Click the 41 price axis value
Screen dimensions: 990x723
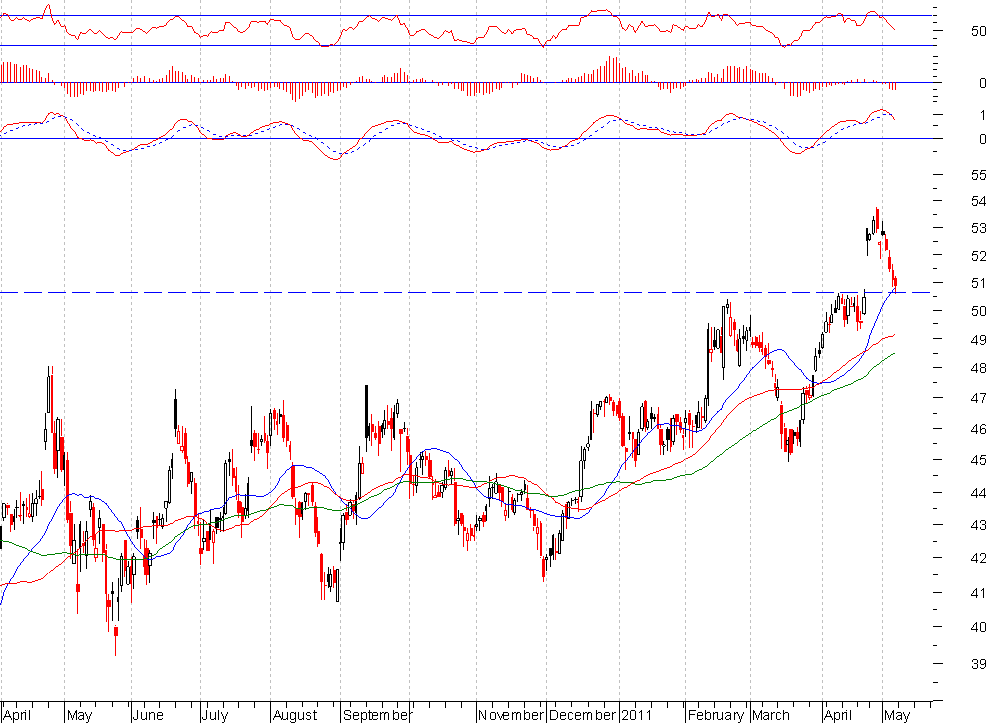click(x=979, y=593)
